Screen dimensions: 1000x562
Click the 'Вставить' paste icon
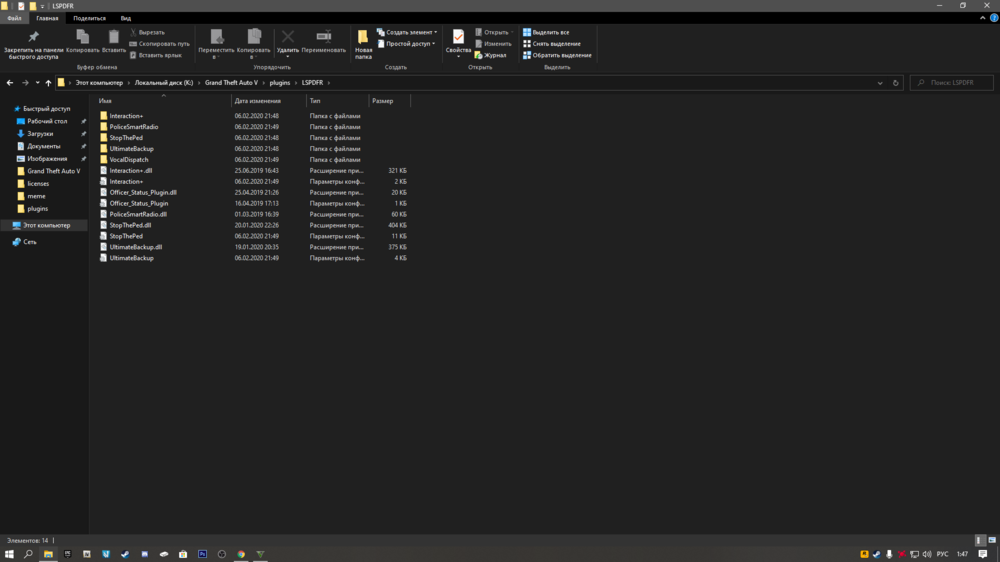[114, 36]
